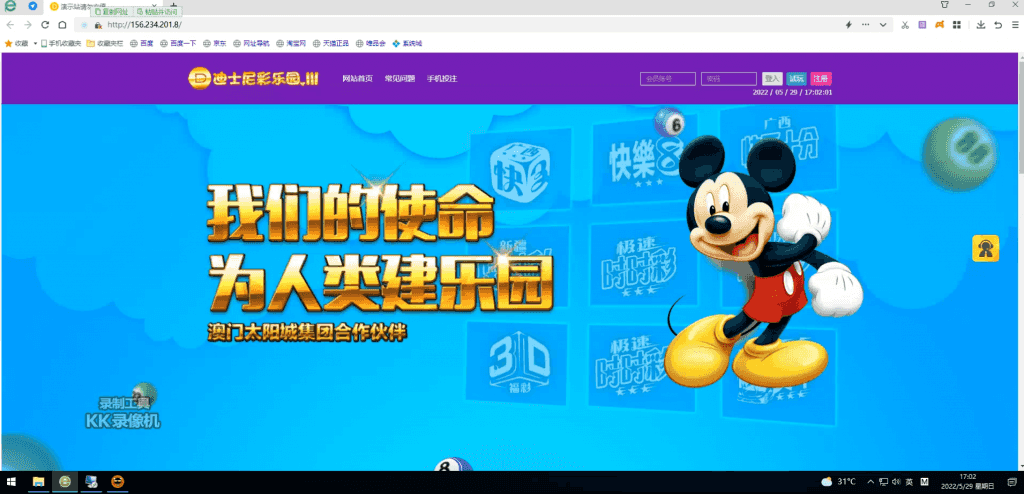This screenshot has width=1024, height=494.
Task: Open the 百度 bookmark
Action: coord(142,43)
